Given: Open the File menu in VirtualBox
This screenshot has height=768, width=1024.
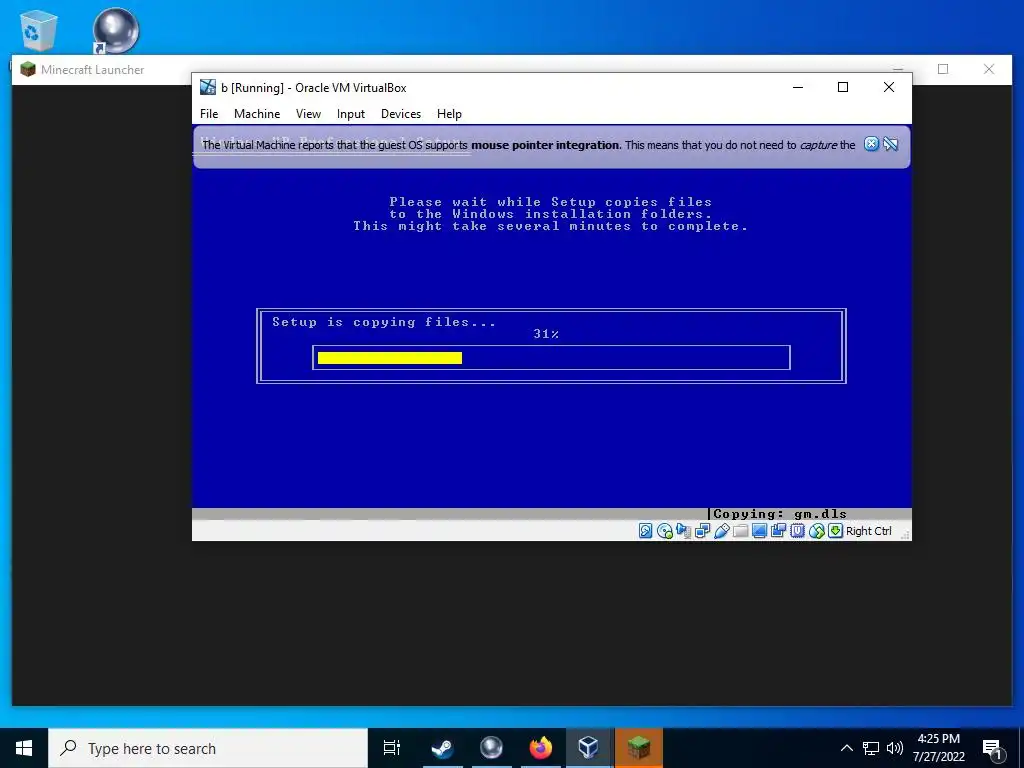Looking at the screenshot, I should [209, 114].
